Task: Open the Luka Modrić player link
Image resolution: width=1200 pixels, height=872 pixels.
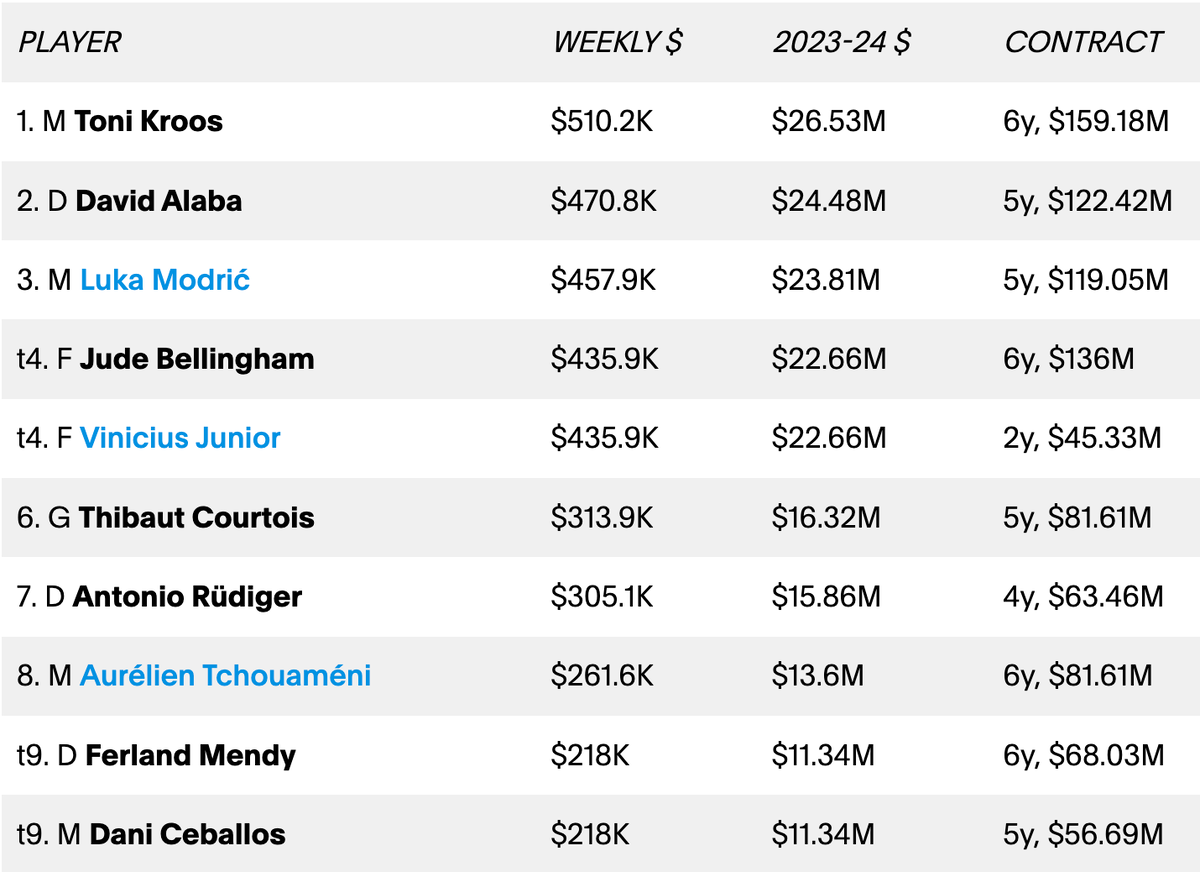Action: point(165,280)
